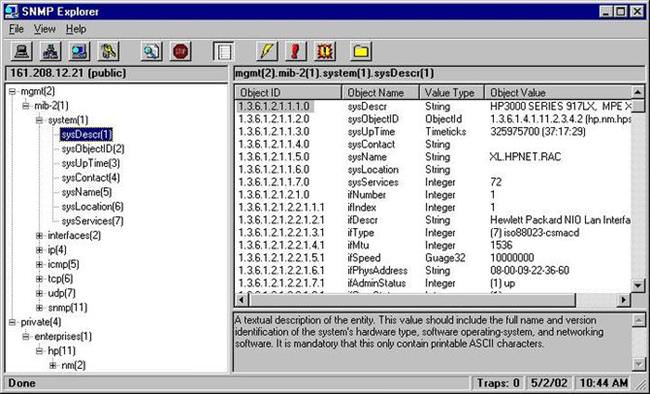Collapse the system(1) tree node
Screen dimensions: 650x394
pyautogui.click(x=39, y=120)
